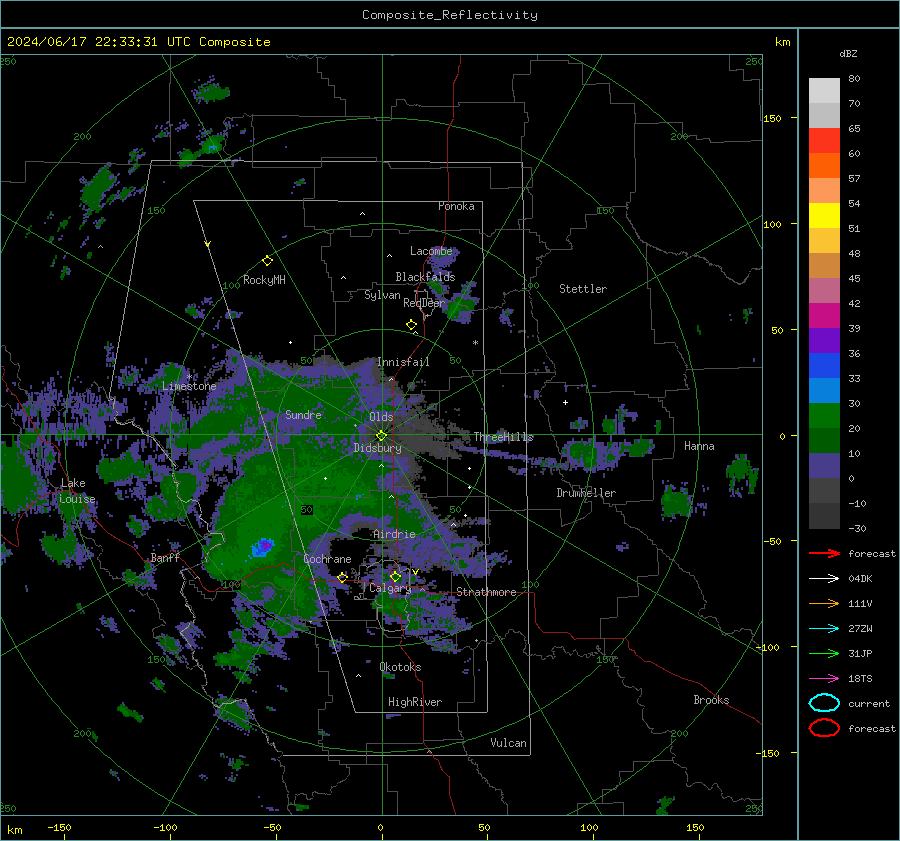The image size is (900, 841).
Task: Click the Cochrane city label
Action: point(327,559)
